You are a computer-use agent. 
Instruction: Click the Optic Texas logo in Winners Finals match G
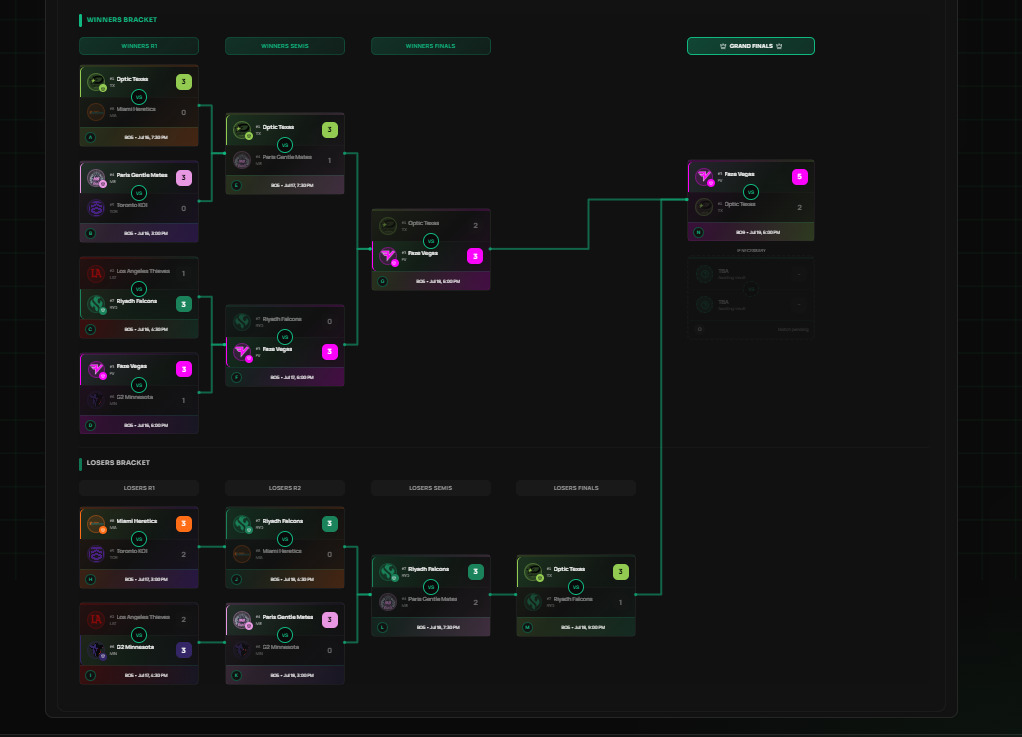[388, 226]
